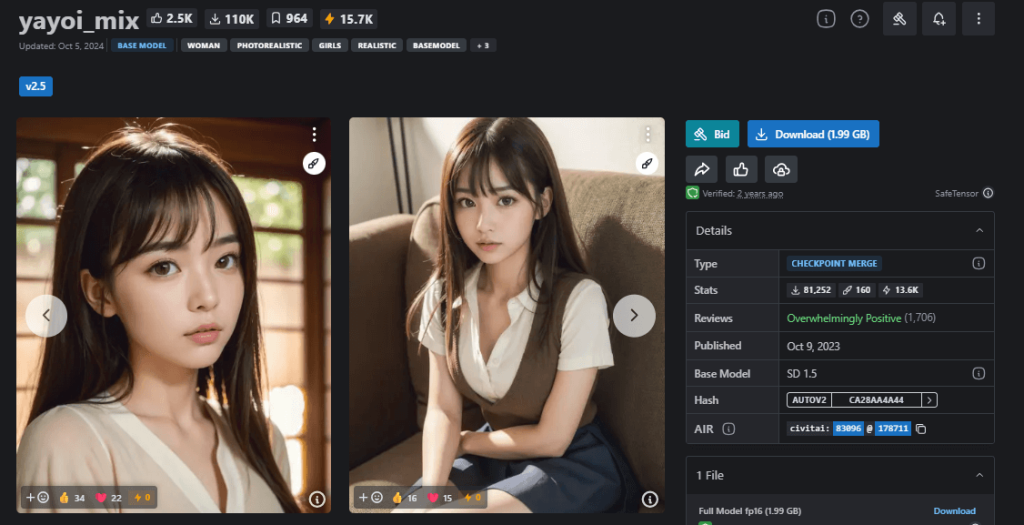Open info icon on the first image

click(x=316, y=498)
